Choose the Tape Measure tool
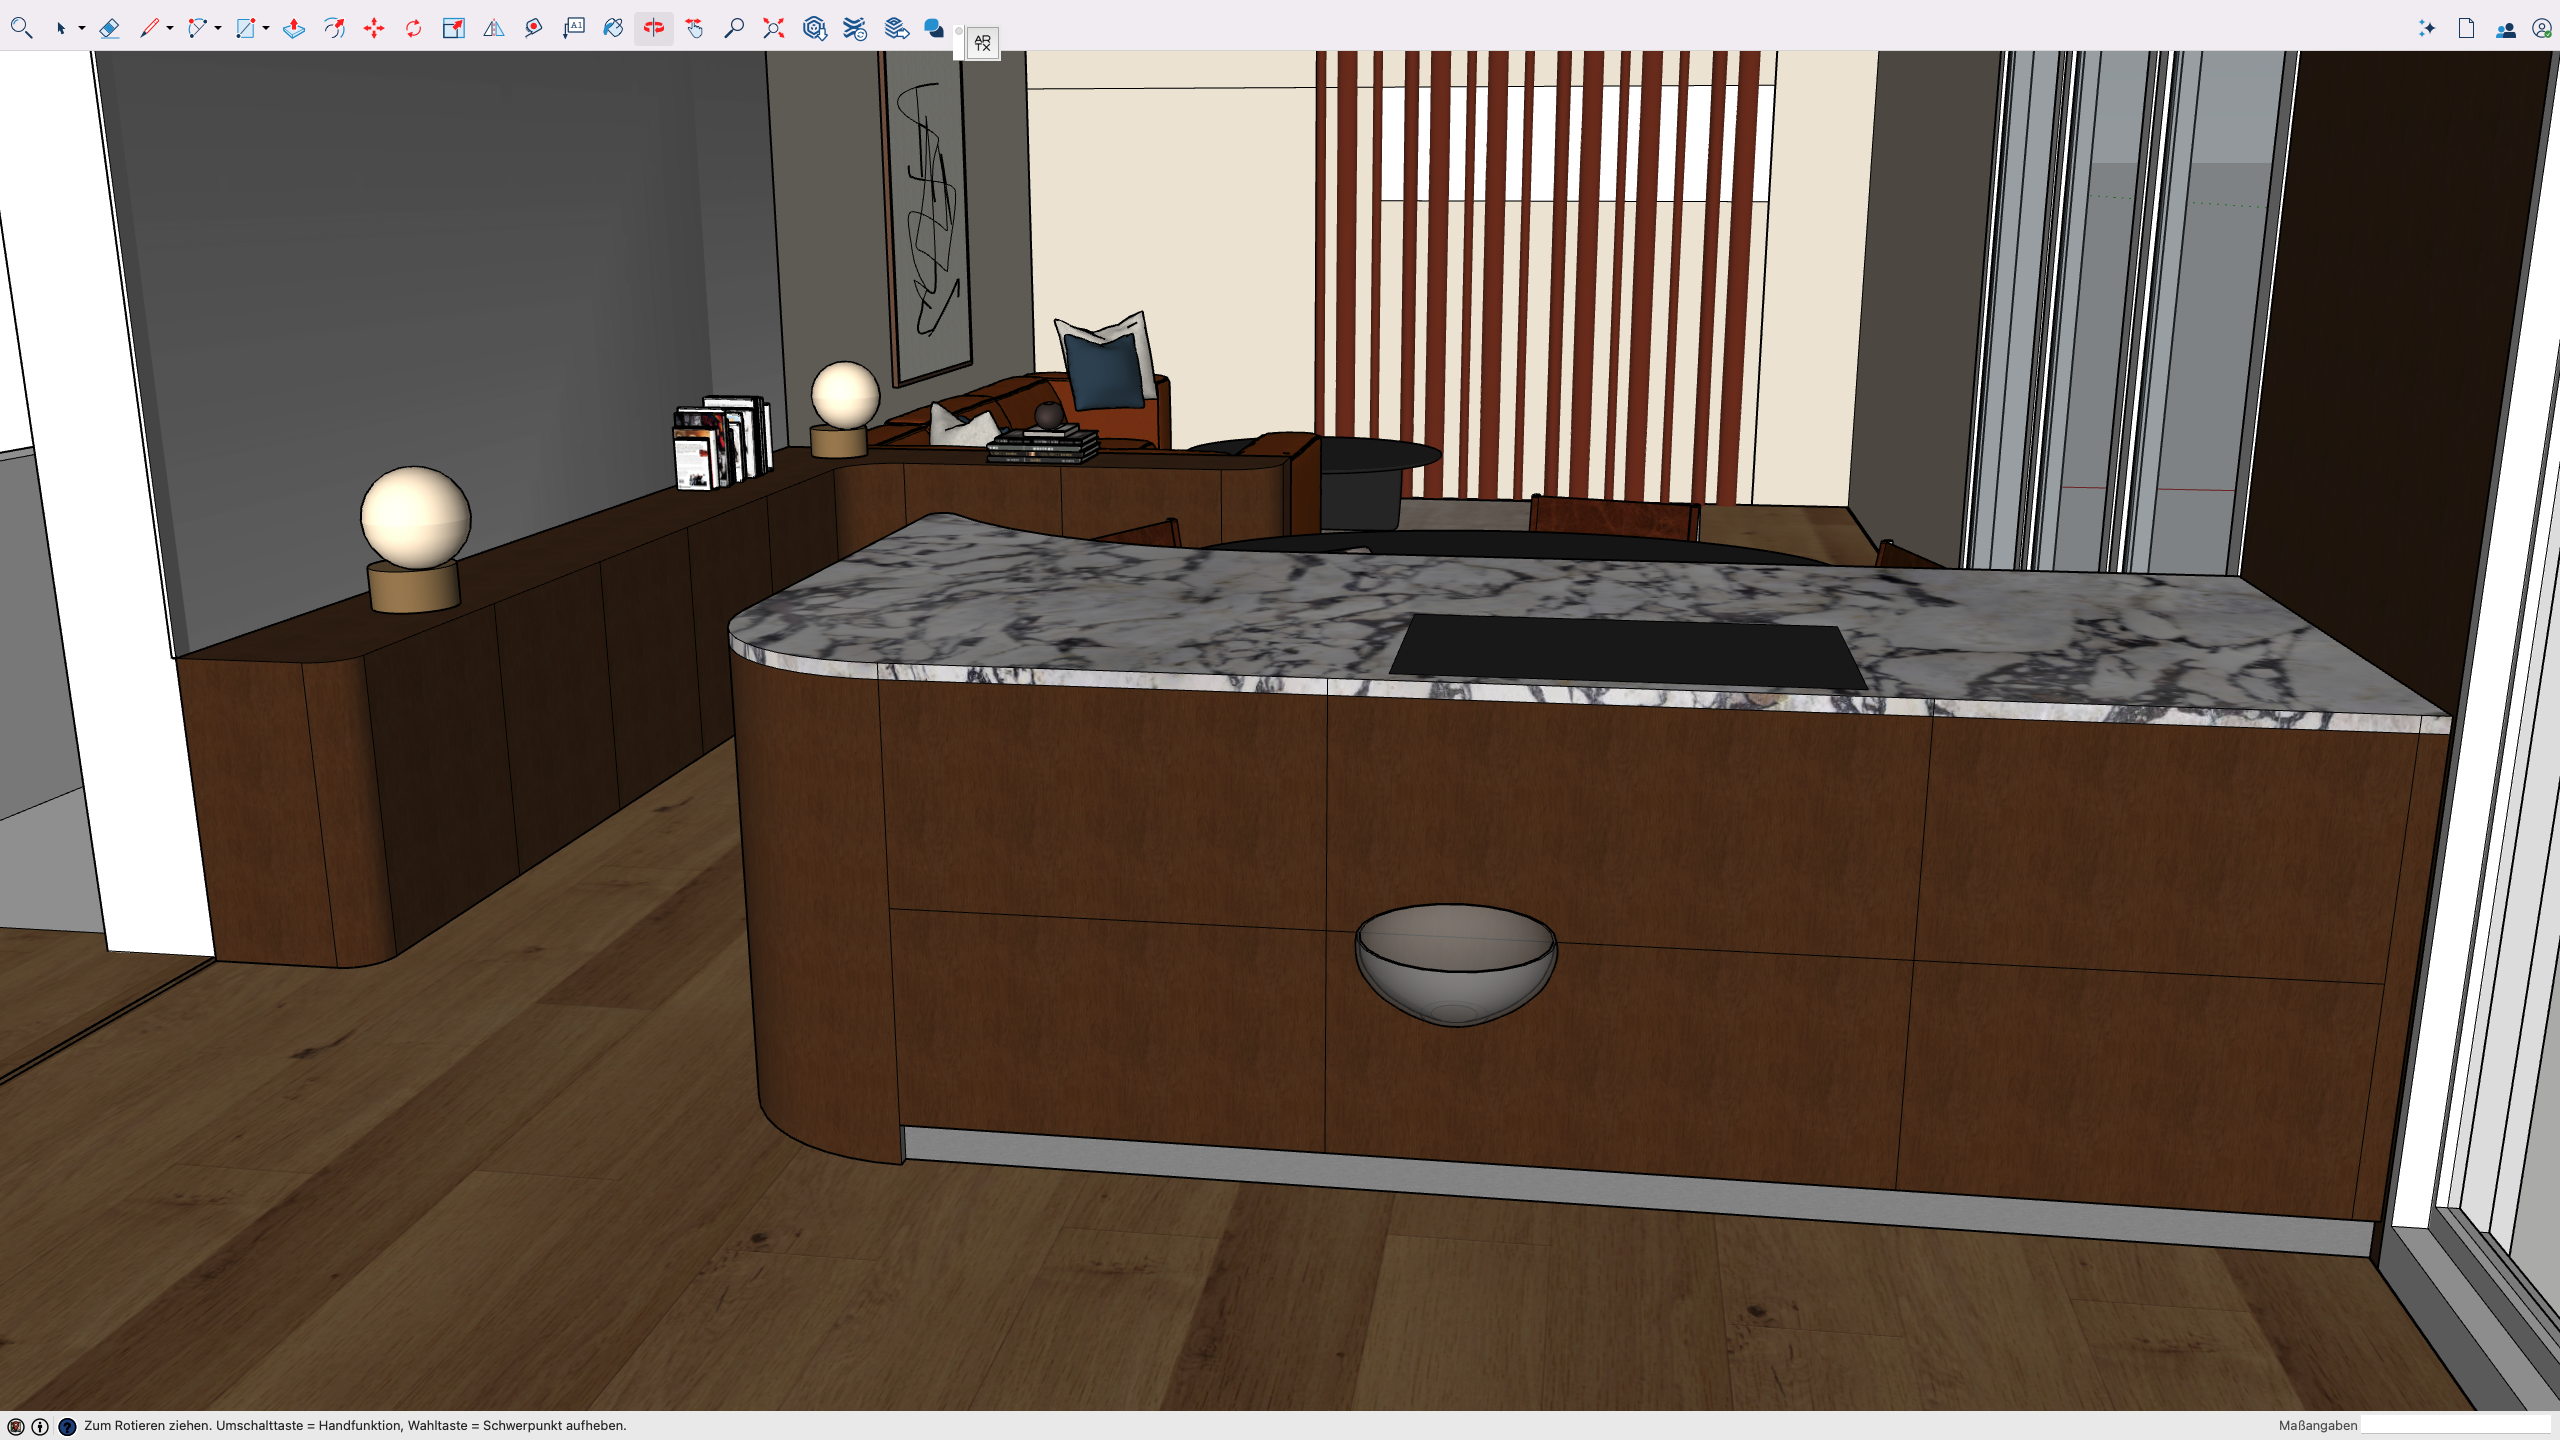The height and width of the screenshot is (1440, 2560). (533, 28)
